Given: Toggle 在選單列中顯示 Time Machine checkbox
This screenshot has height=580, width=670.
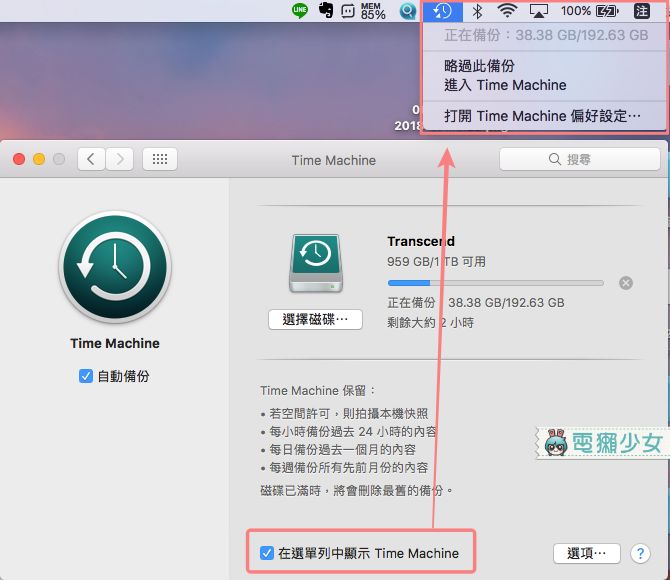Looking at the screenshot, I should pos(267,553).
